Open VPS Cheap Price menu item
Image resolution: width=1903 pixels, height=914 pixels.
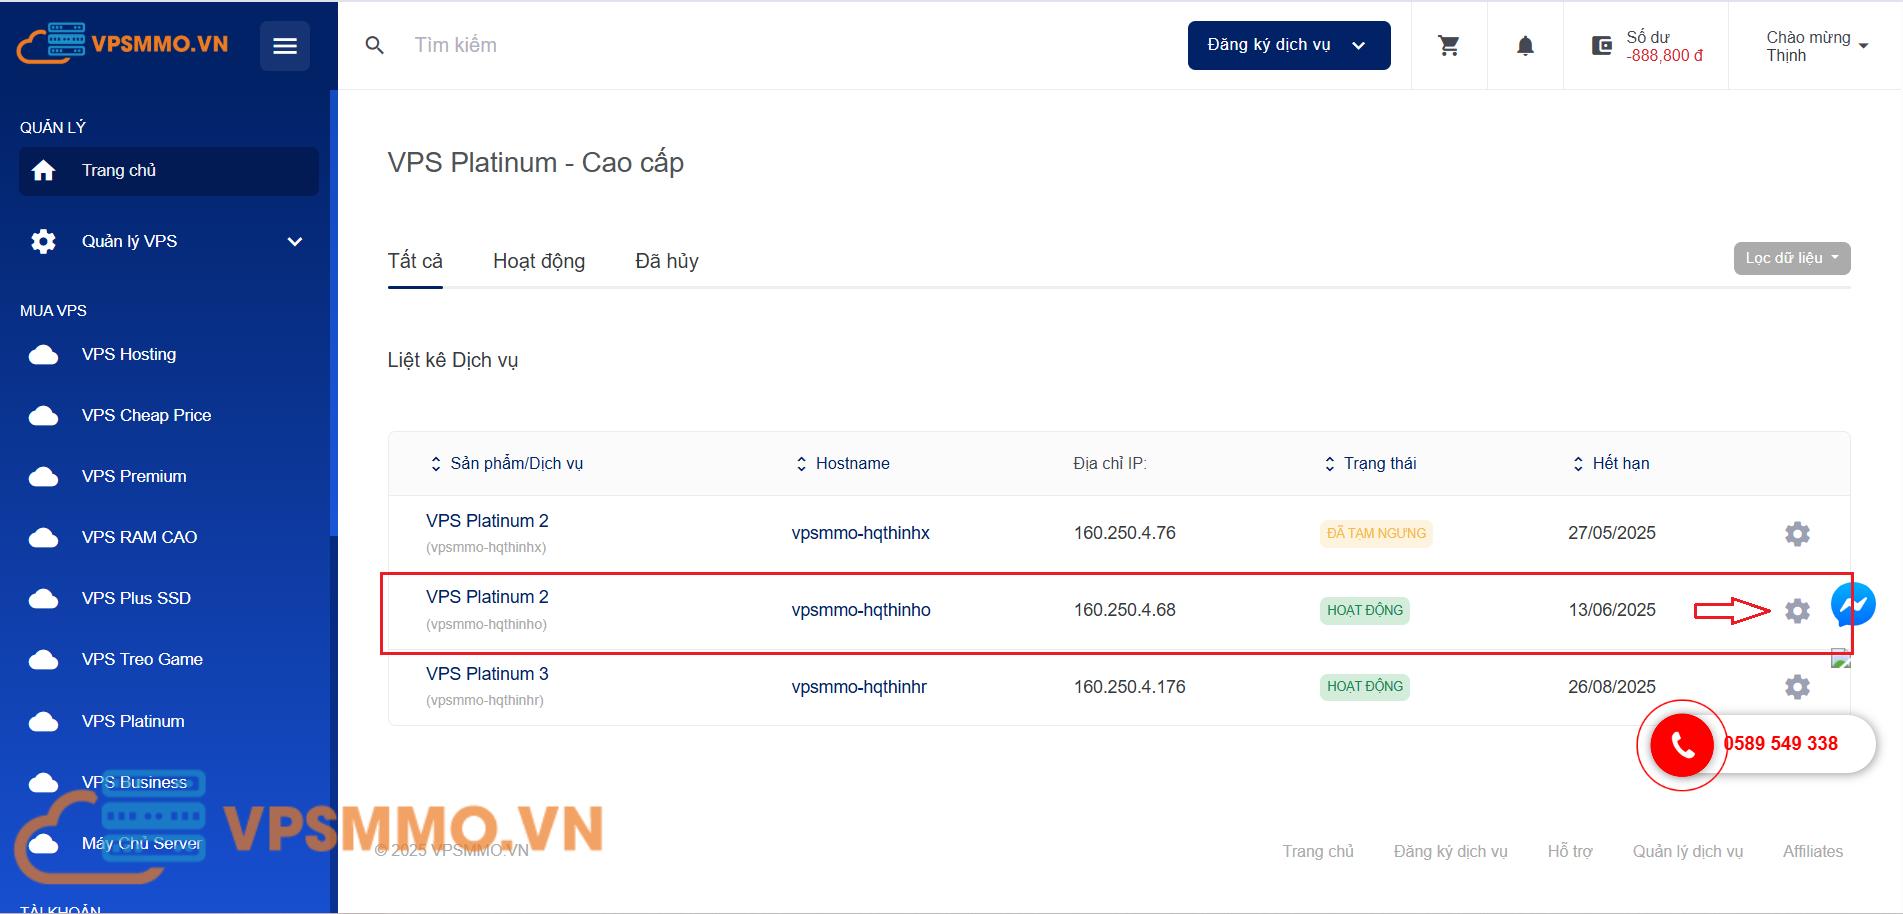(x=146, y=415)
